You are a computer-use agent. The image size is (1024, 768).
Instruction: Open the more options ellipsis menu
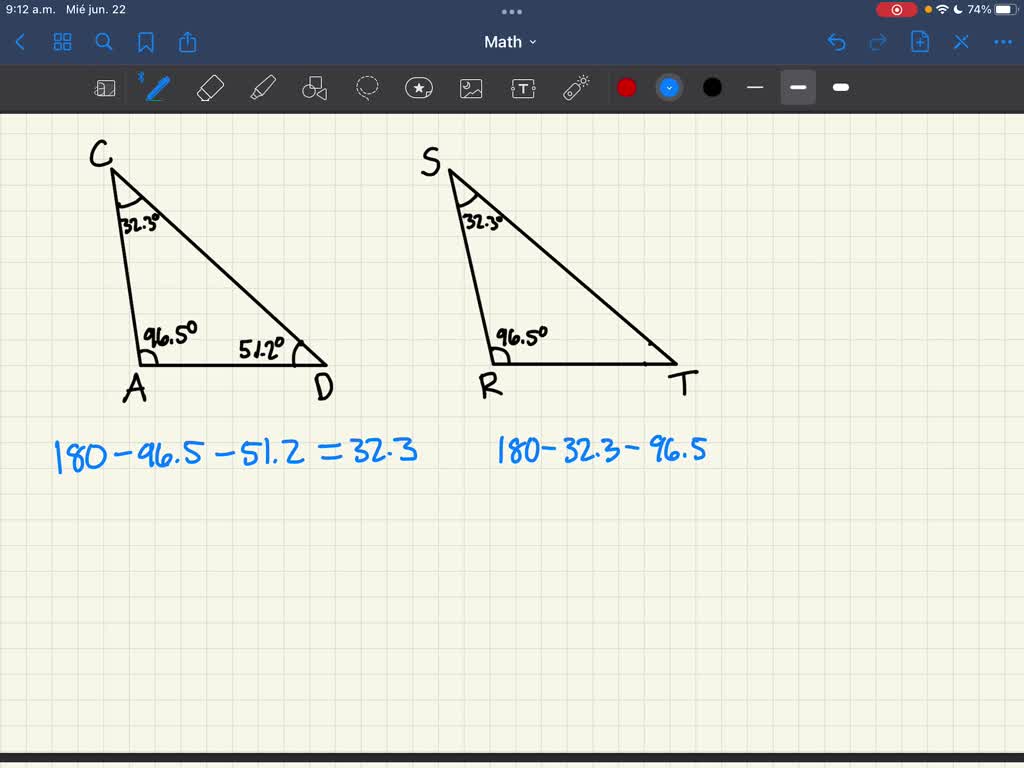(x=1002, y=42)
